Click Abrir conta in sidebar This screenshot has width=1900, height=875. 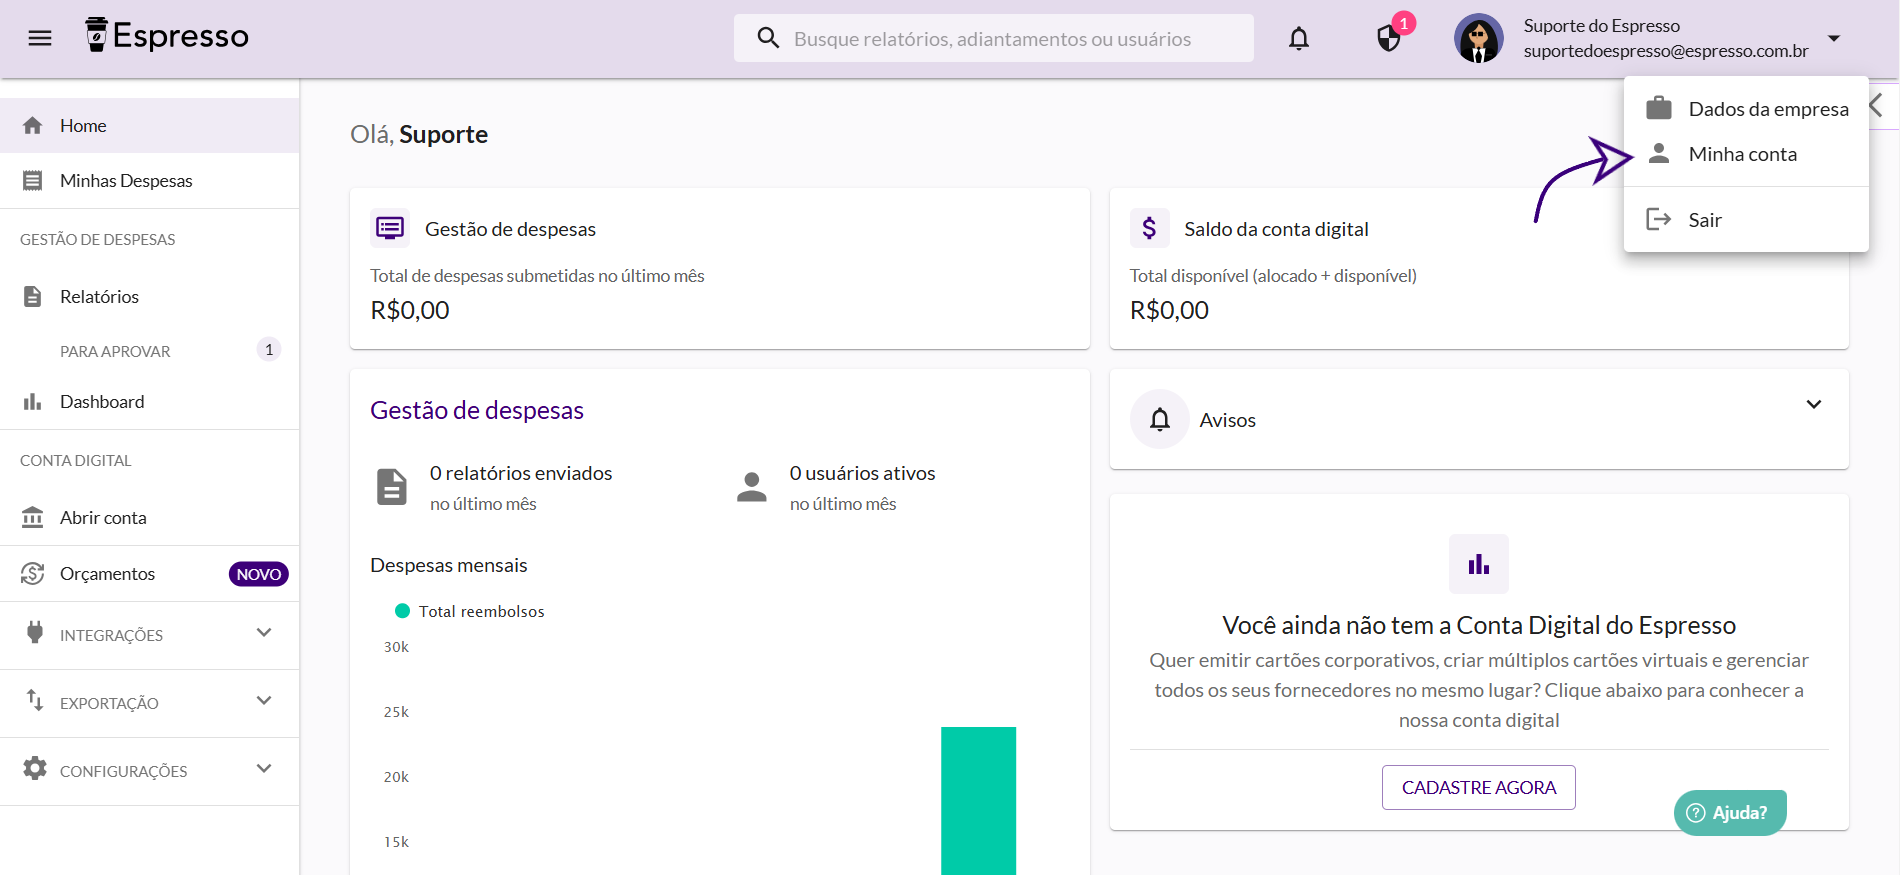click(150, 517)
